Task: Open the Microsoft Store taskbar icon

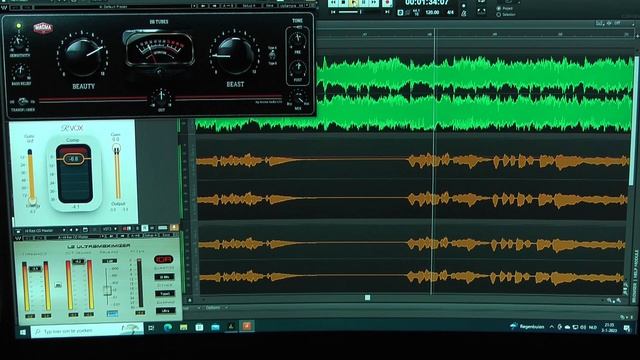Action: point(199,327)
